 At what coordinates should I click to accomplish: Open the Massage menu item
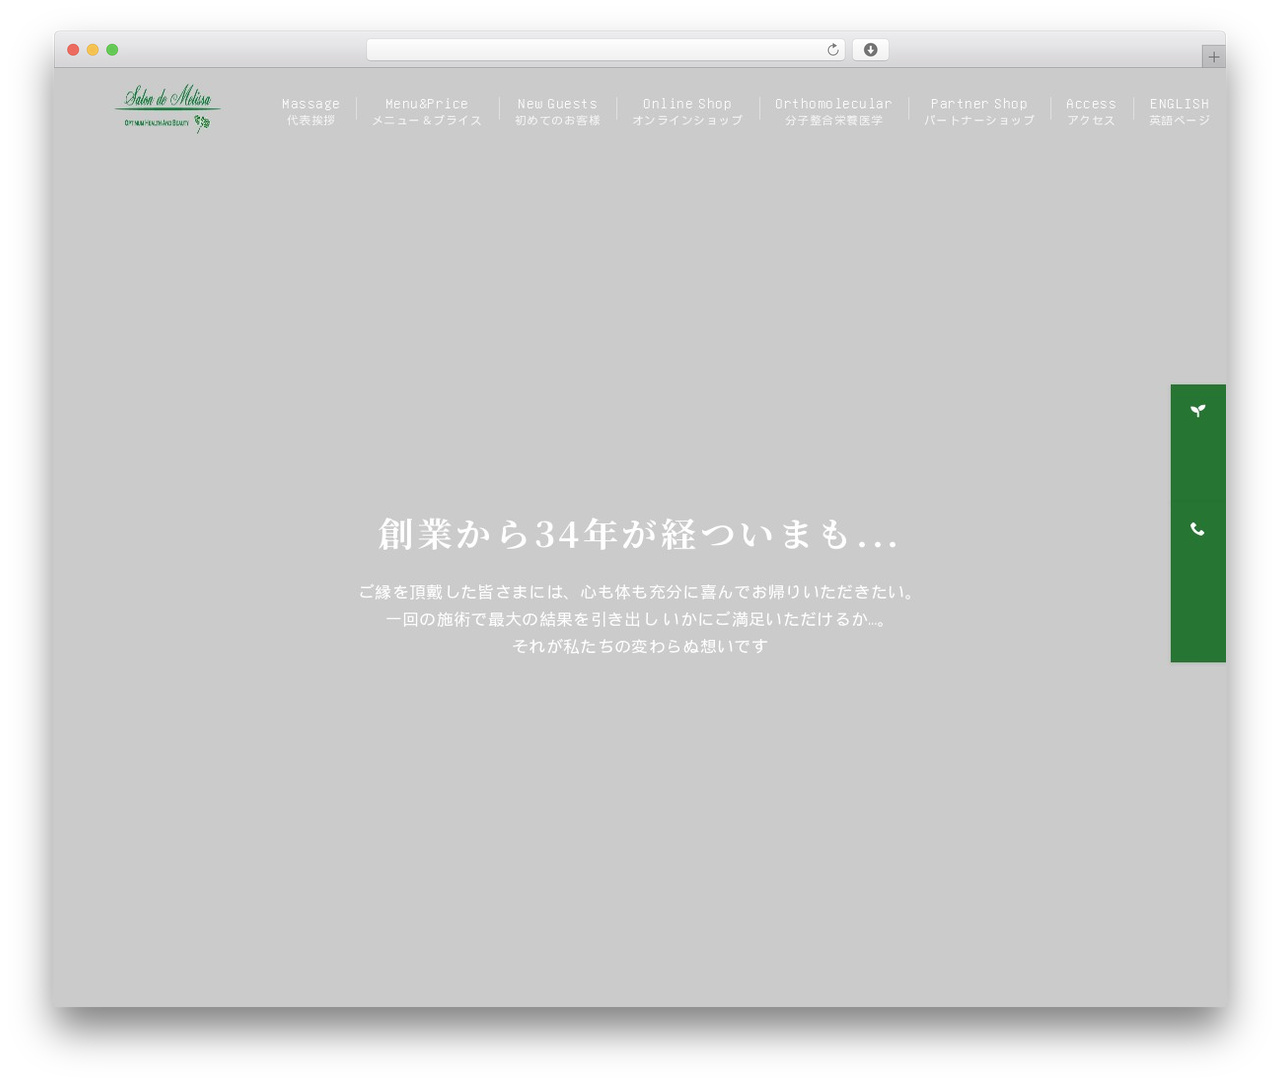point(311,111)
